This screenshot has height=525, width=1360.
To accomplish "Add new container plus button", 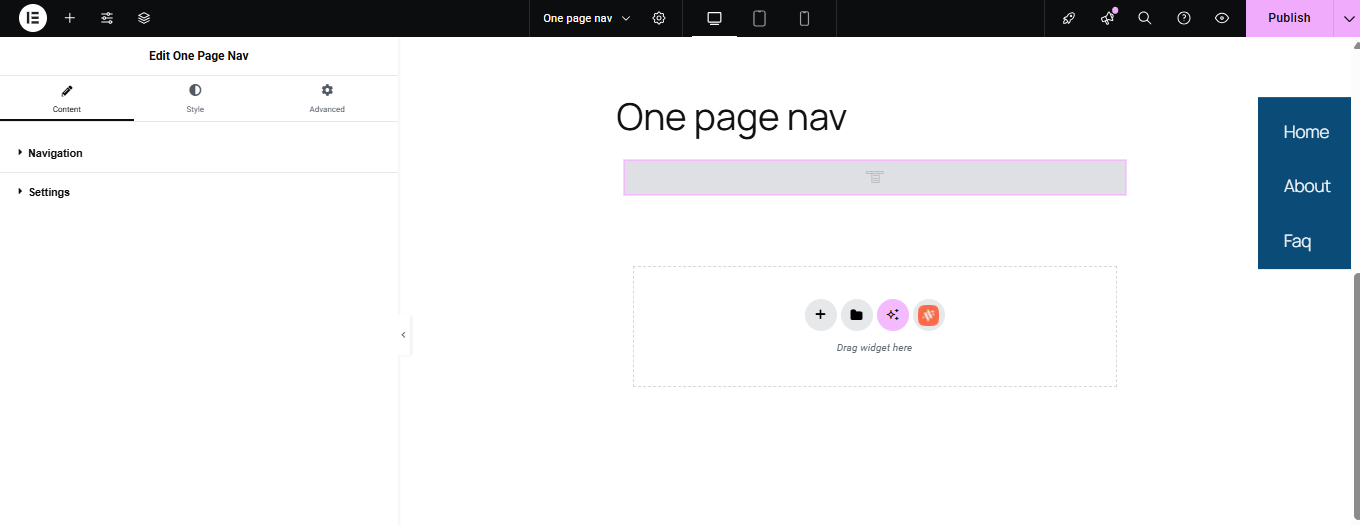I will [x=820, y=315].
